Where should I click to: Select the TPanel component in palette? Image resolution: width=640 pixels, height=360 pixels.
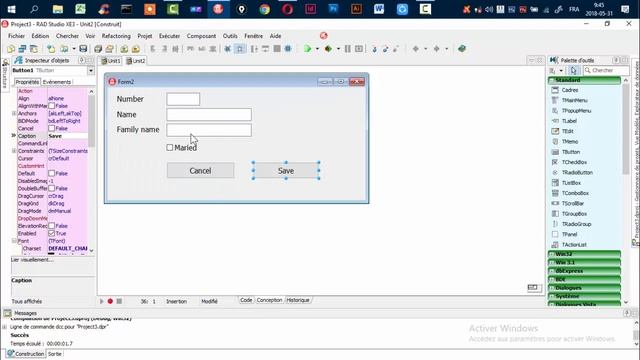pyautogui.click(x=569, y=234)
